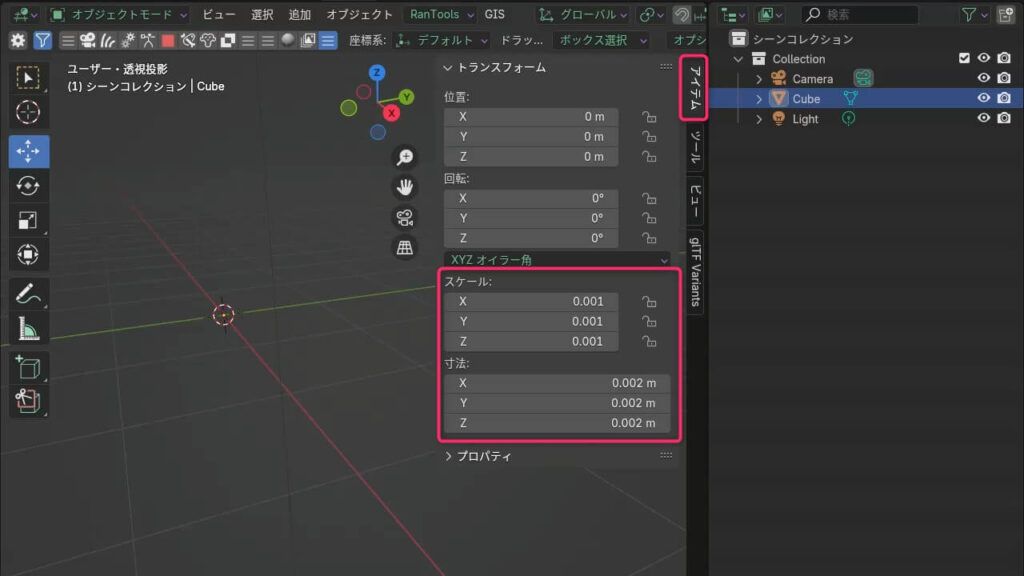Open the RanTools dropdown menu
This screenshot has width=1024, height=576.
[x=441, y=14]
